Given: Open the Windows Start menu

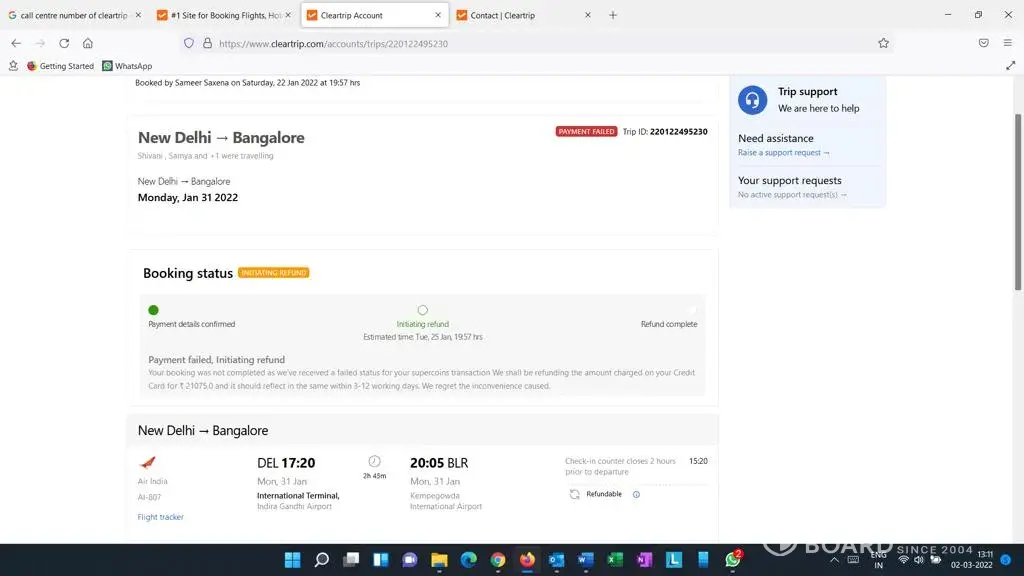Looking at the screenshot, I should 293,560.
